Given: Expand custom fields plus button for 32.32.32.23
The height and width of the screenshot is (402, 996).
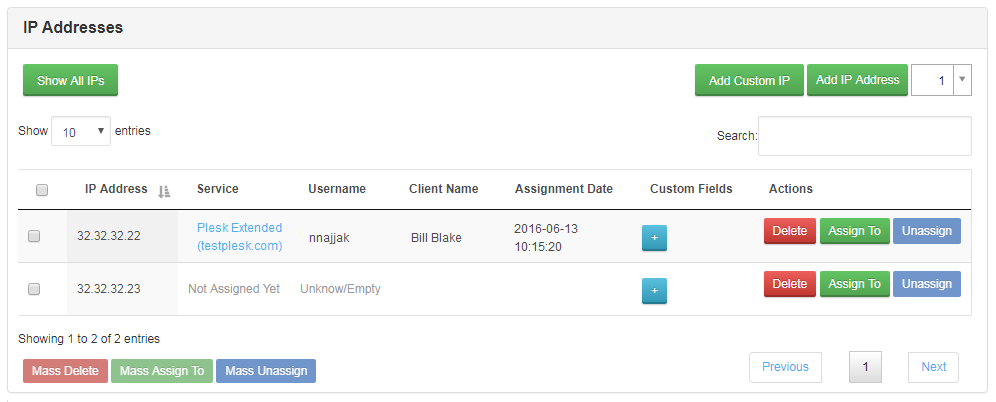Looking at the screenshot, I should point(654,290).
